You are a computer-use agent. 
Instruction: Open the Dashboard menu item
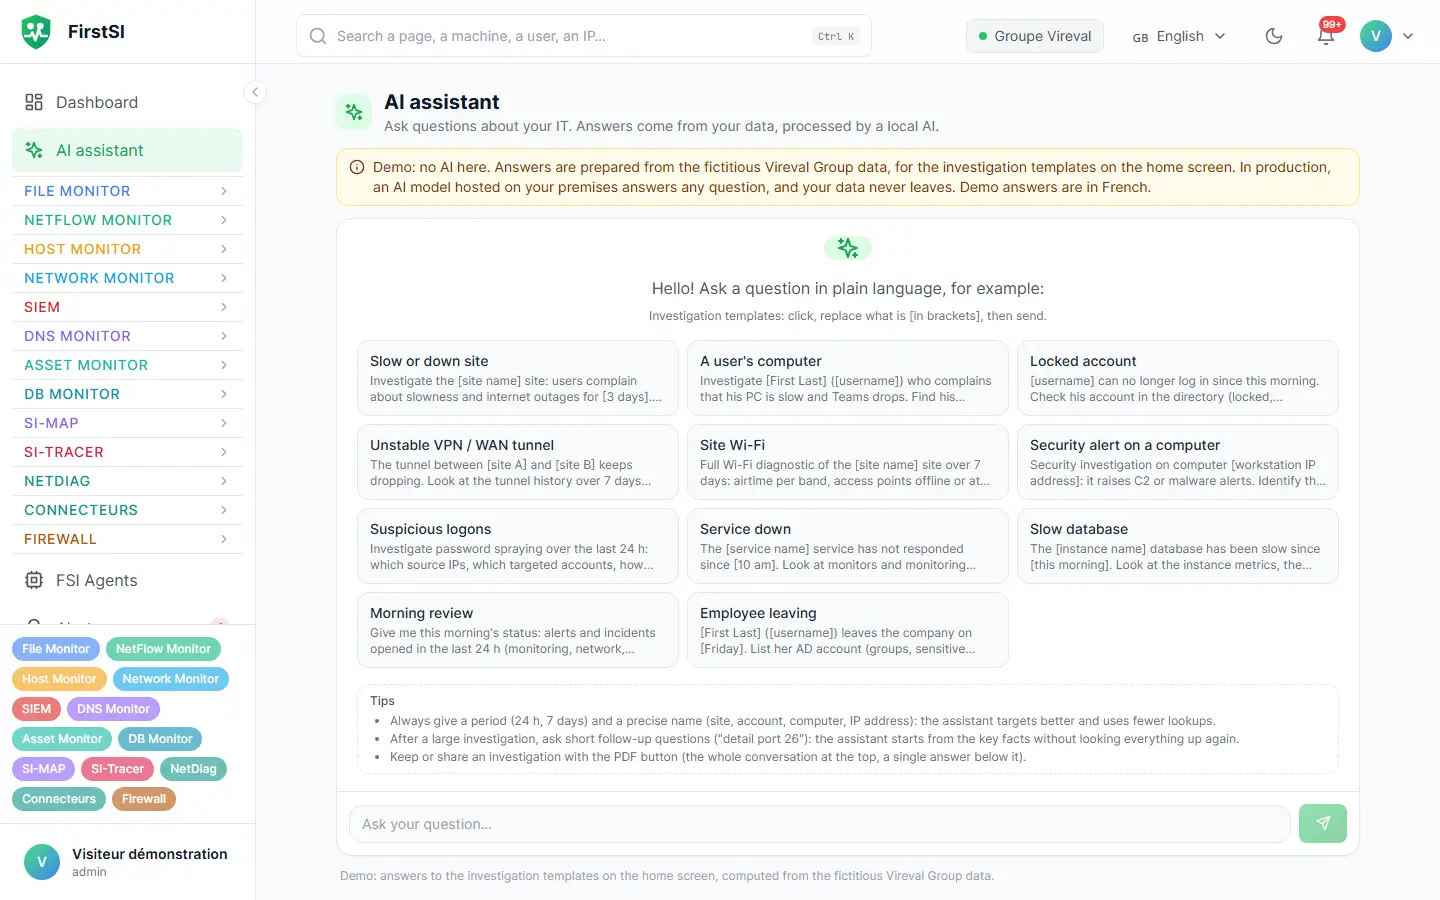pyautogui.click(x=127, y=102)
